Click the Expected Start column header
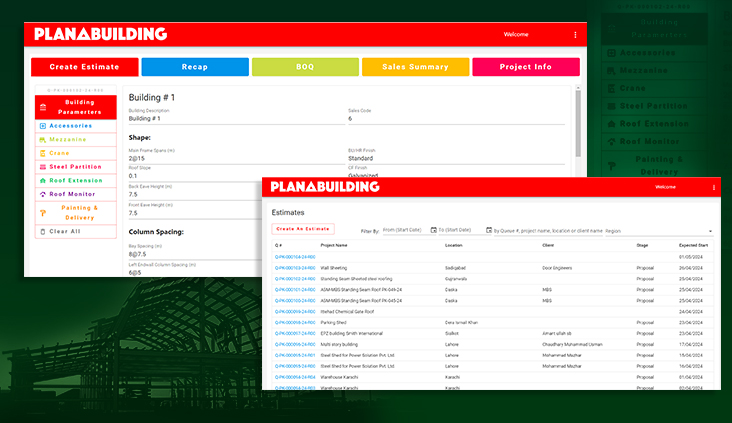Viewport: 732px width, 423px height. pyautogui.click(x=693, y=246)
